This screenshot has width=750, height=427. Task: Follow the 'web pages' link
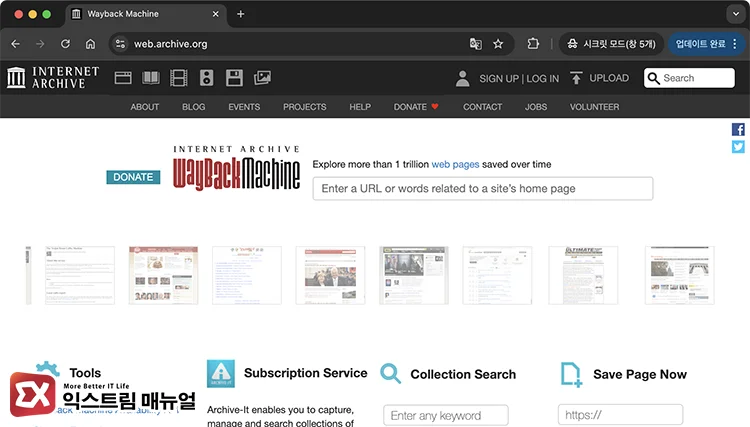click(455, 164)
